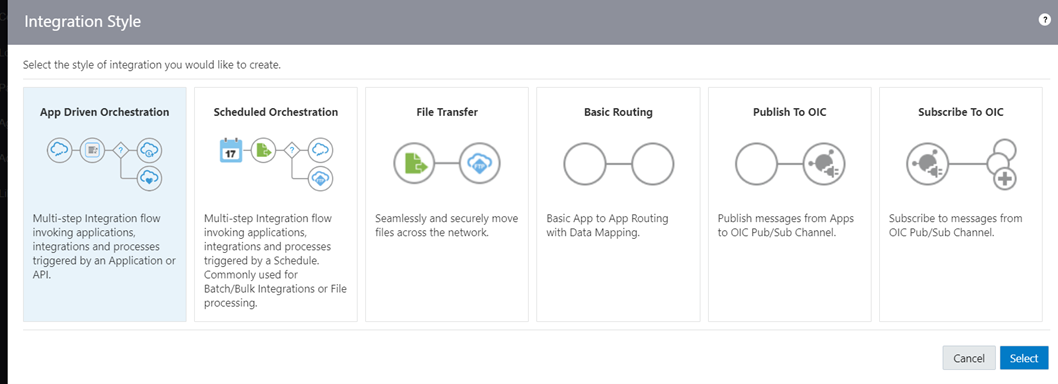Click the left empty circle in Basic Routing

pyautogui.click(x=585, y=164)
